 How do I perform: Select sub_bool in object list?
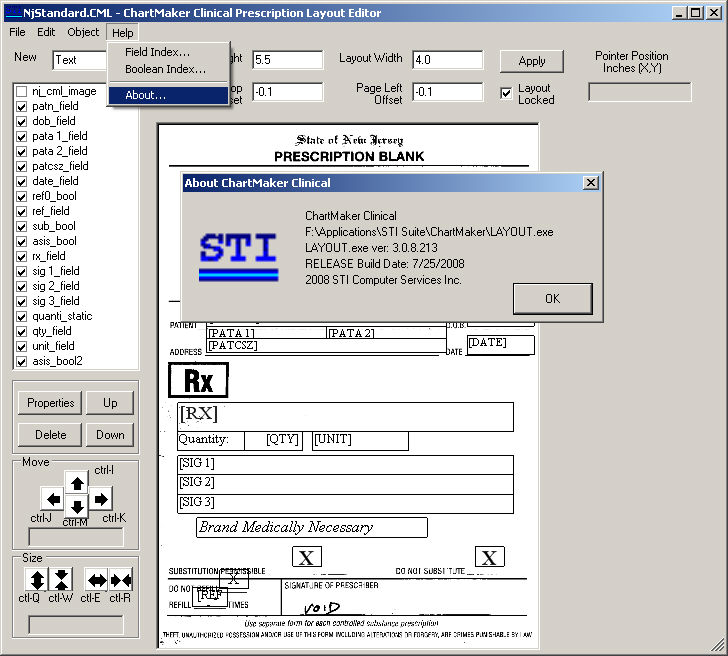pyautogui.click(x=54, y=226)
